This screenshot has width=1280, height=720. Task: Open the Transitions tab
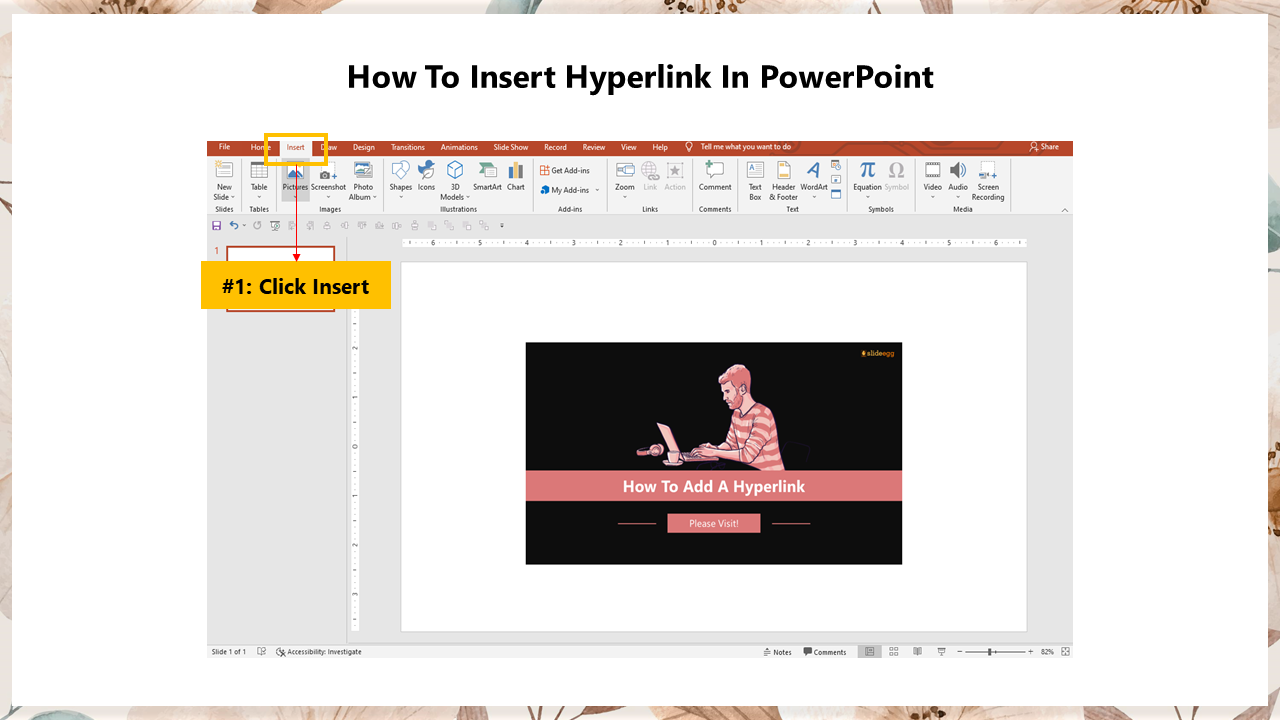pyautogui.click(x=408, y=147)
